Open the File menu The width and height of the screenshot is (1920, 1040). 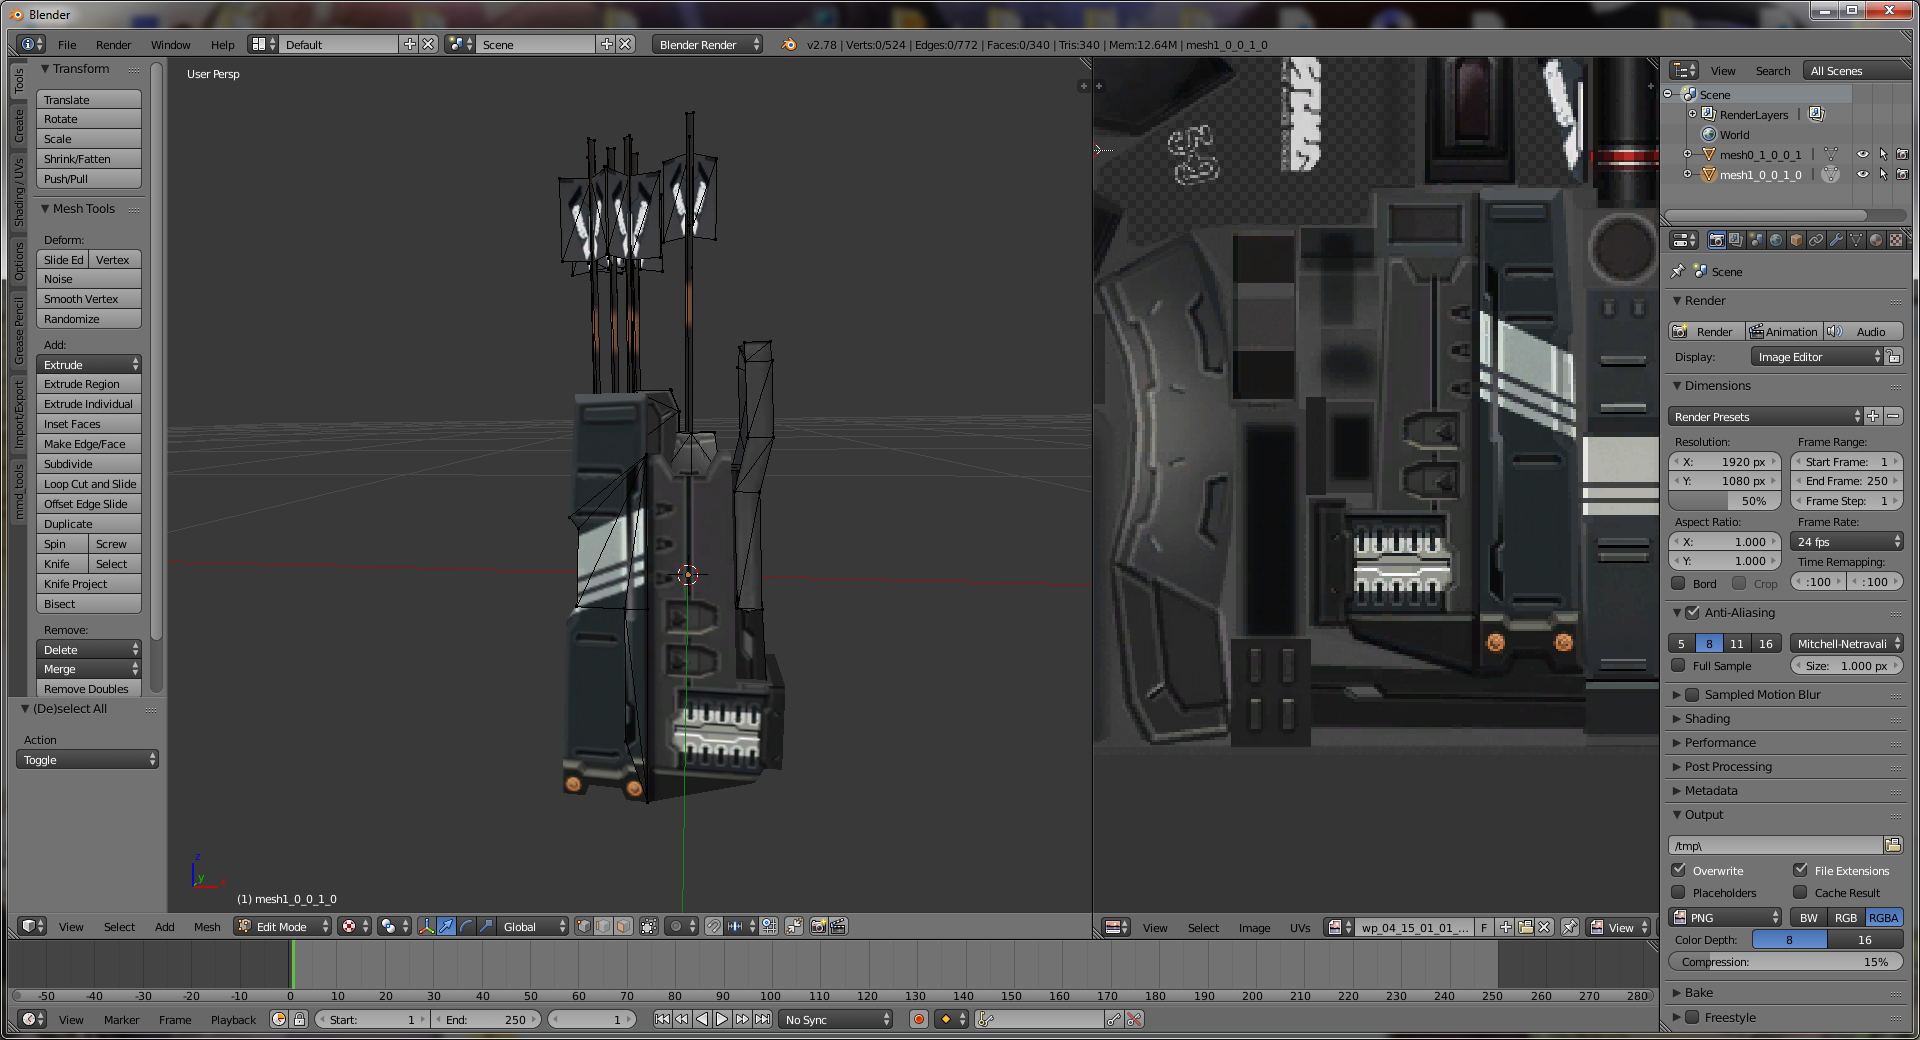pyautogui.click(x=67, y=45)
